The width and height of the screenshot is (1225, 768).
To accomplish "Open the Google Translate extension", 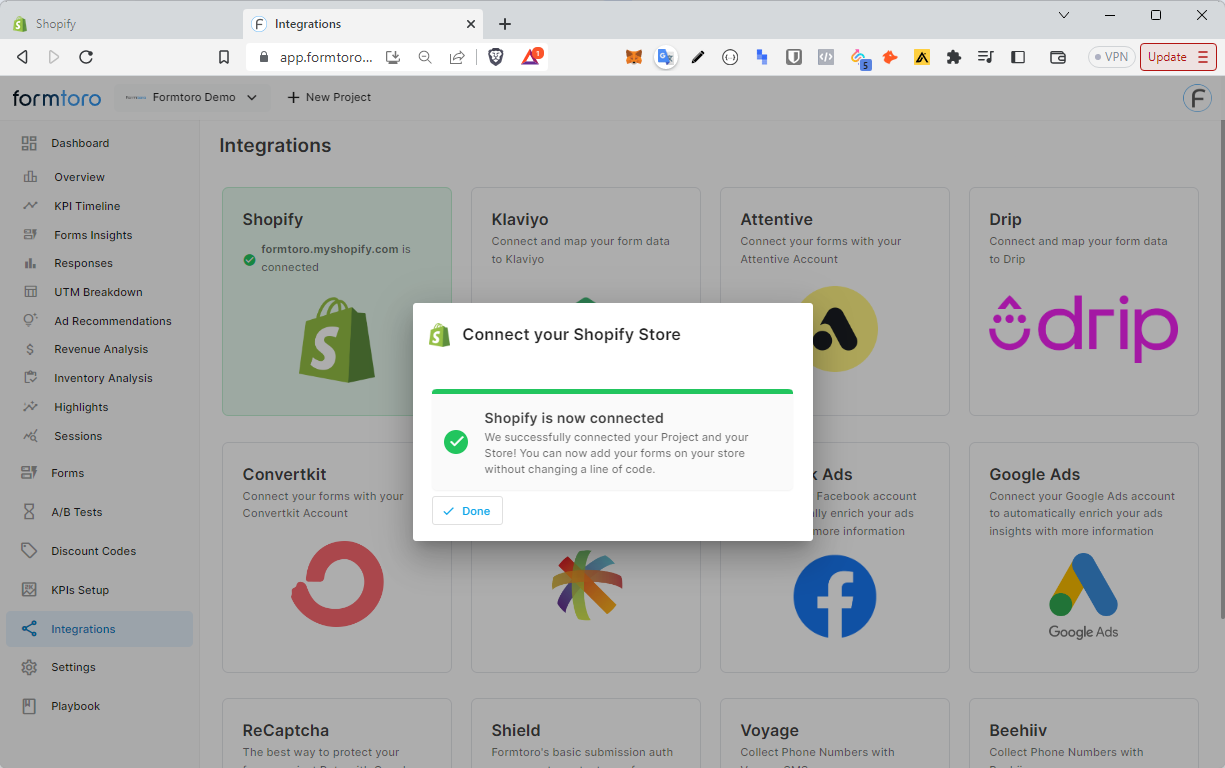I will pos(665,57).
